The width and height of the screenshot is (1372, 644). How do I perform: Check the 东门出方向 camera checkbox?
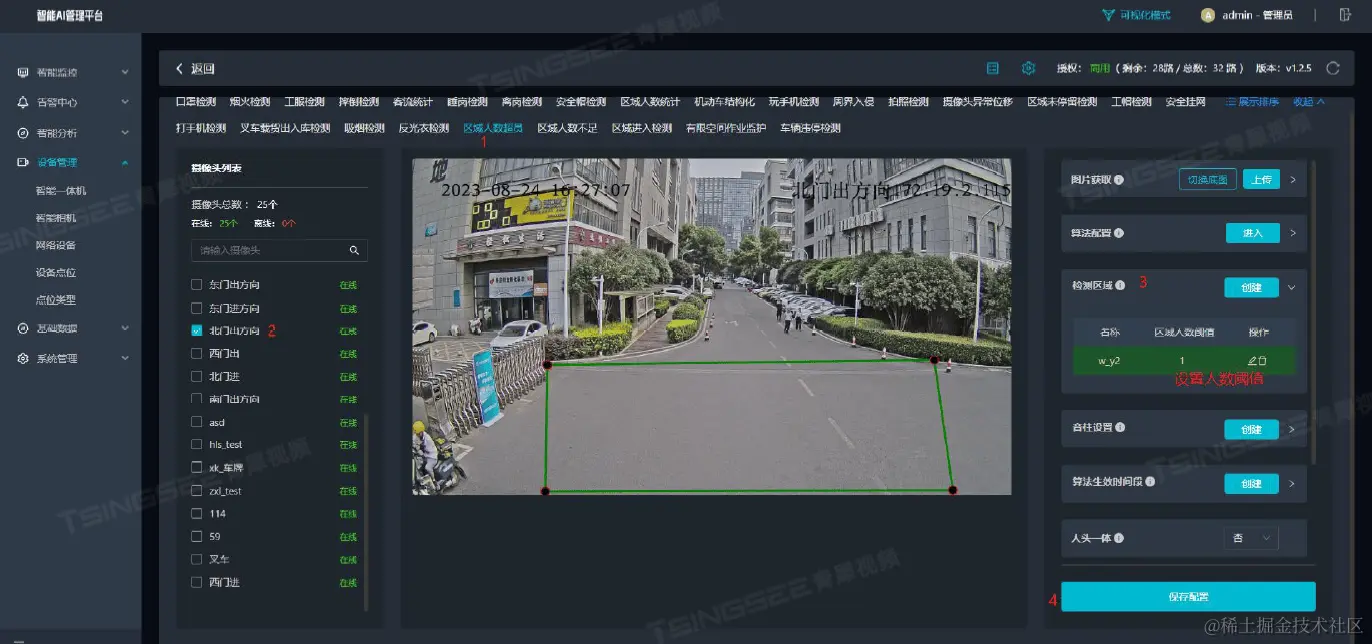click(x=197, y=285)
